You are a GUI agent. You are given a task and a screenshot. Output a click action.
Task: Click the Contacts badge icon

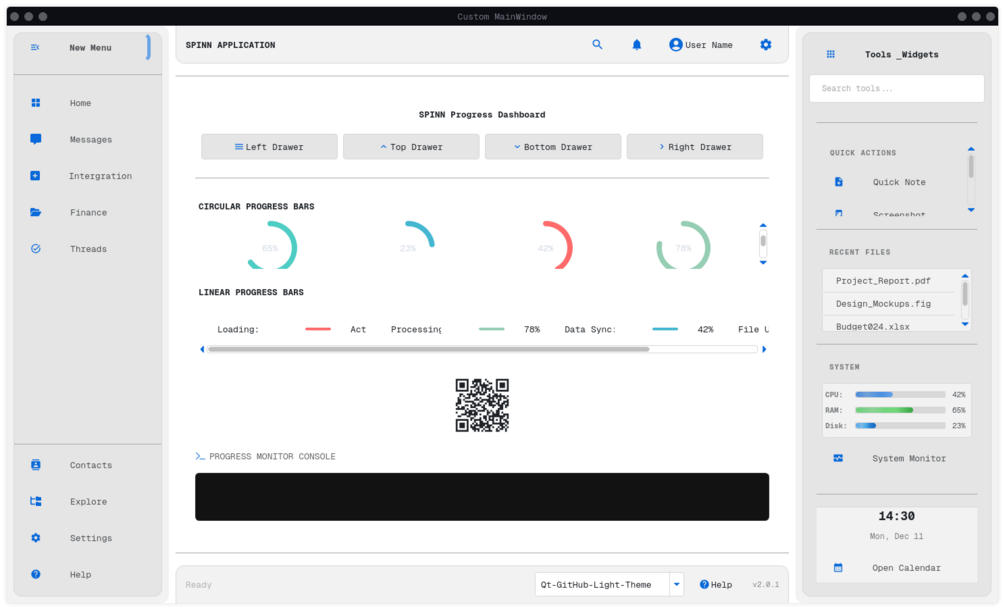[x=36, y=465]
